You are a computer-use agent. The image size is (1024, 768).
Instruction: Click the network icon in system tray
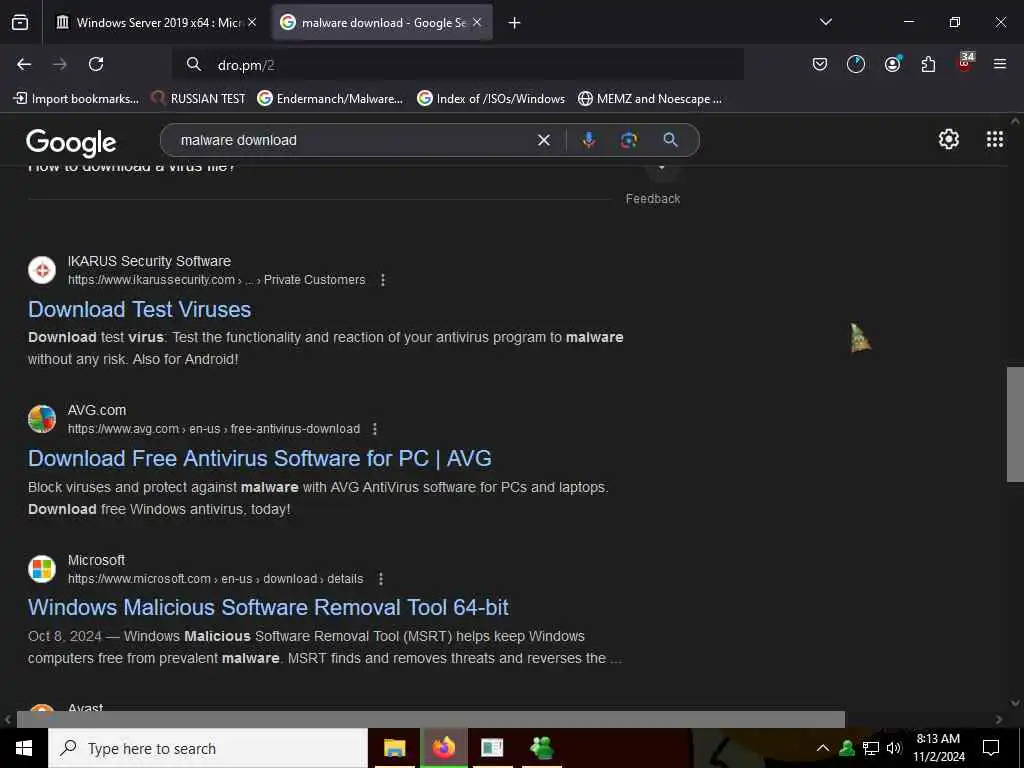tap(871, 748)
